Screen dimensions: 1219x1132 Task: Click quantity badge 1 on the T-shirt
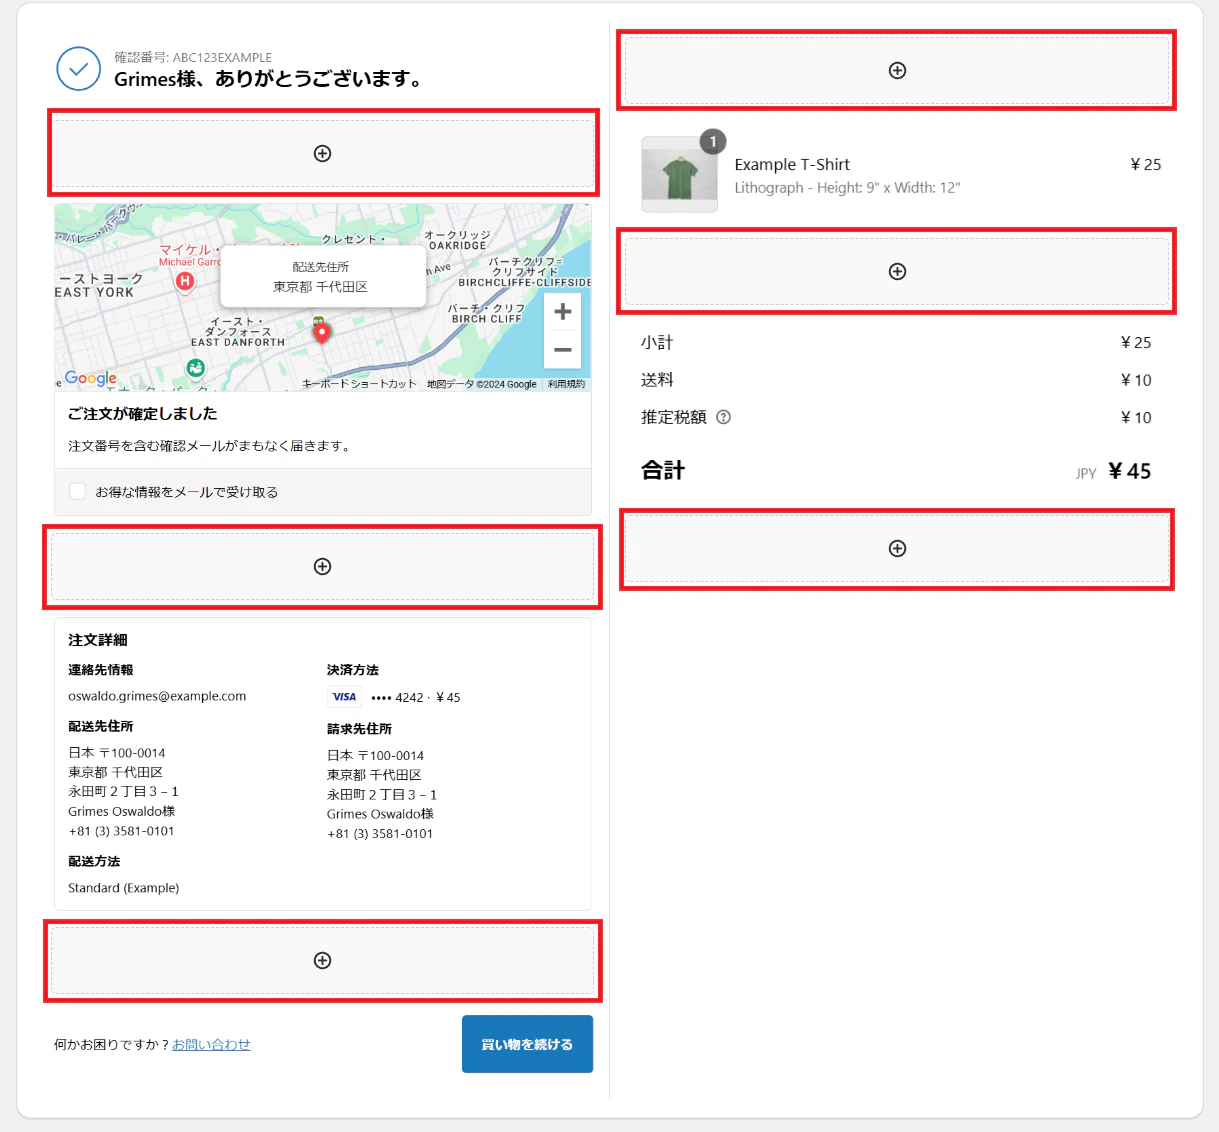pyautogui.click(x=713, y=142)
